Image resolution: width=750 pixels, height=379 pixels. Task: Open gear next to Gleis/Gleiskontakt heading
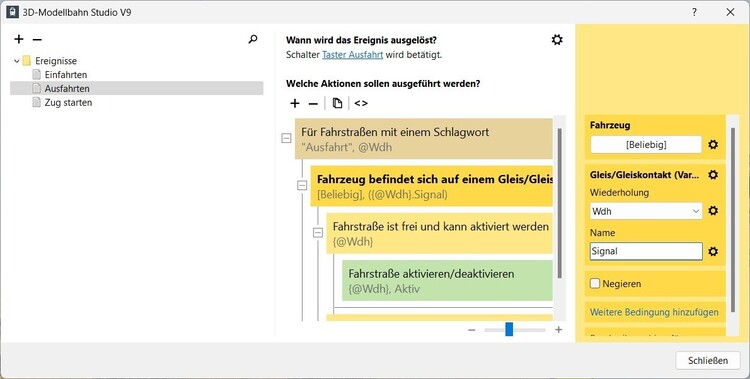713,175
